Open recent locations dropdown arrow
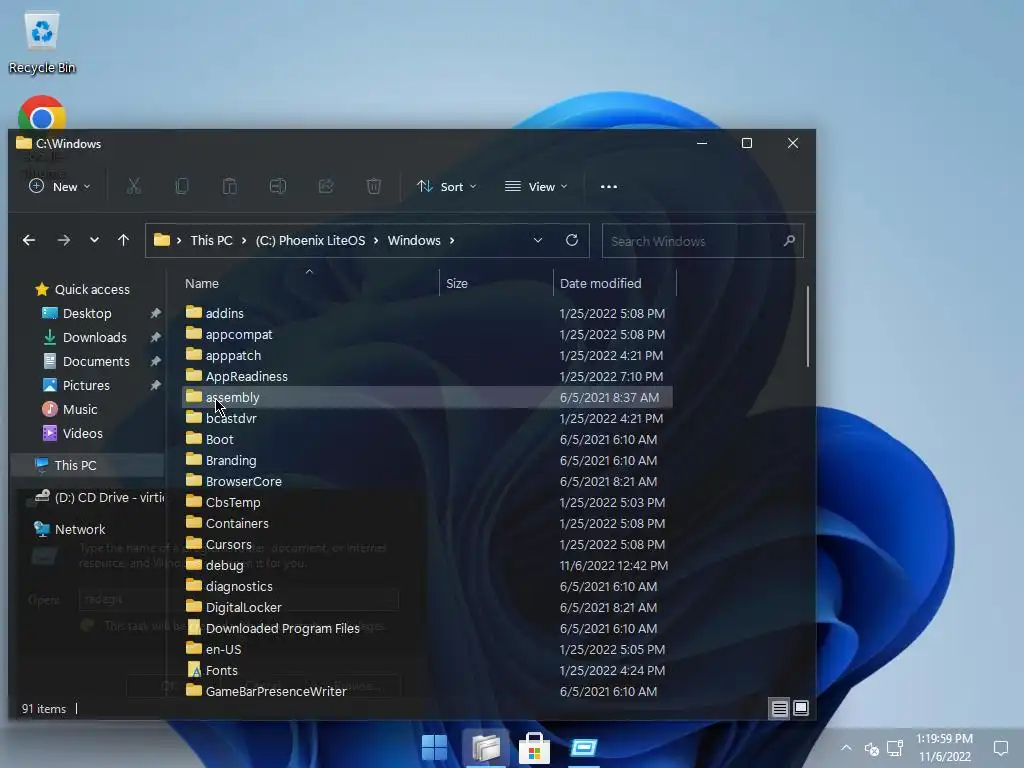 95,240
